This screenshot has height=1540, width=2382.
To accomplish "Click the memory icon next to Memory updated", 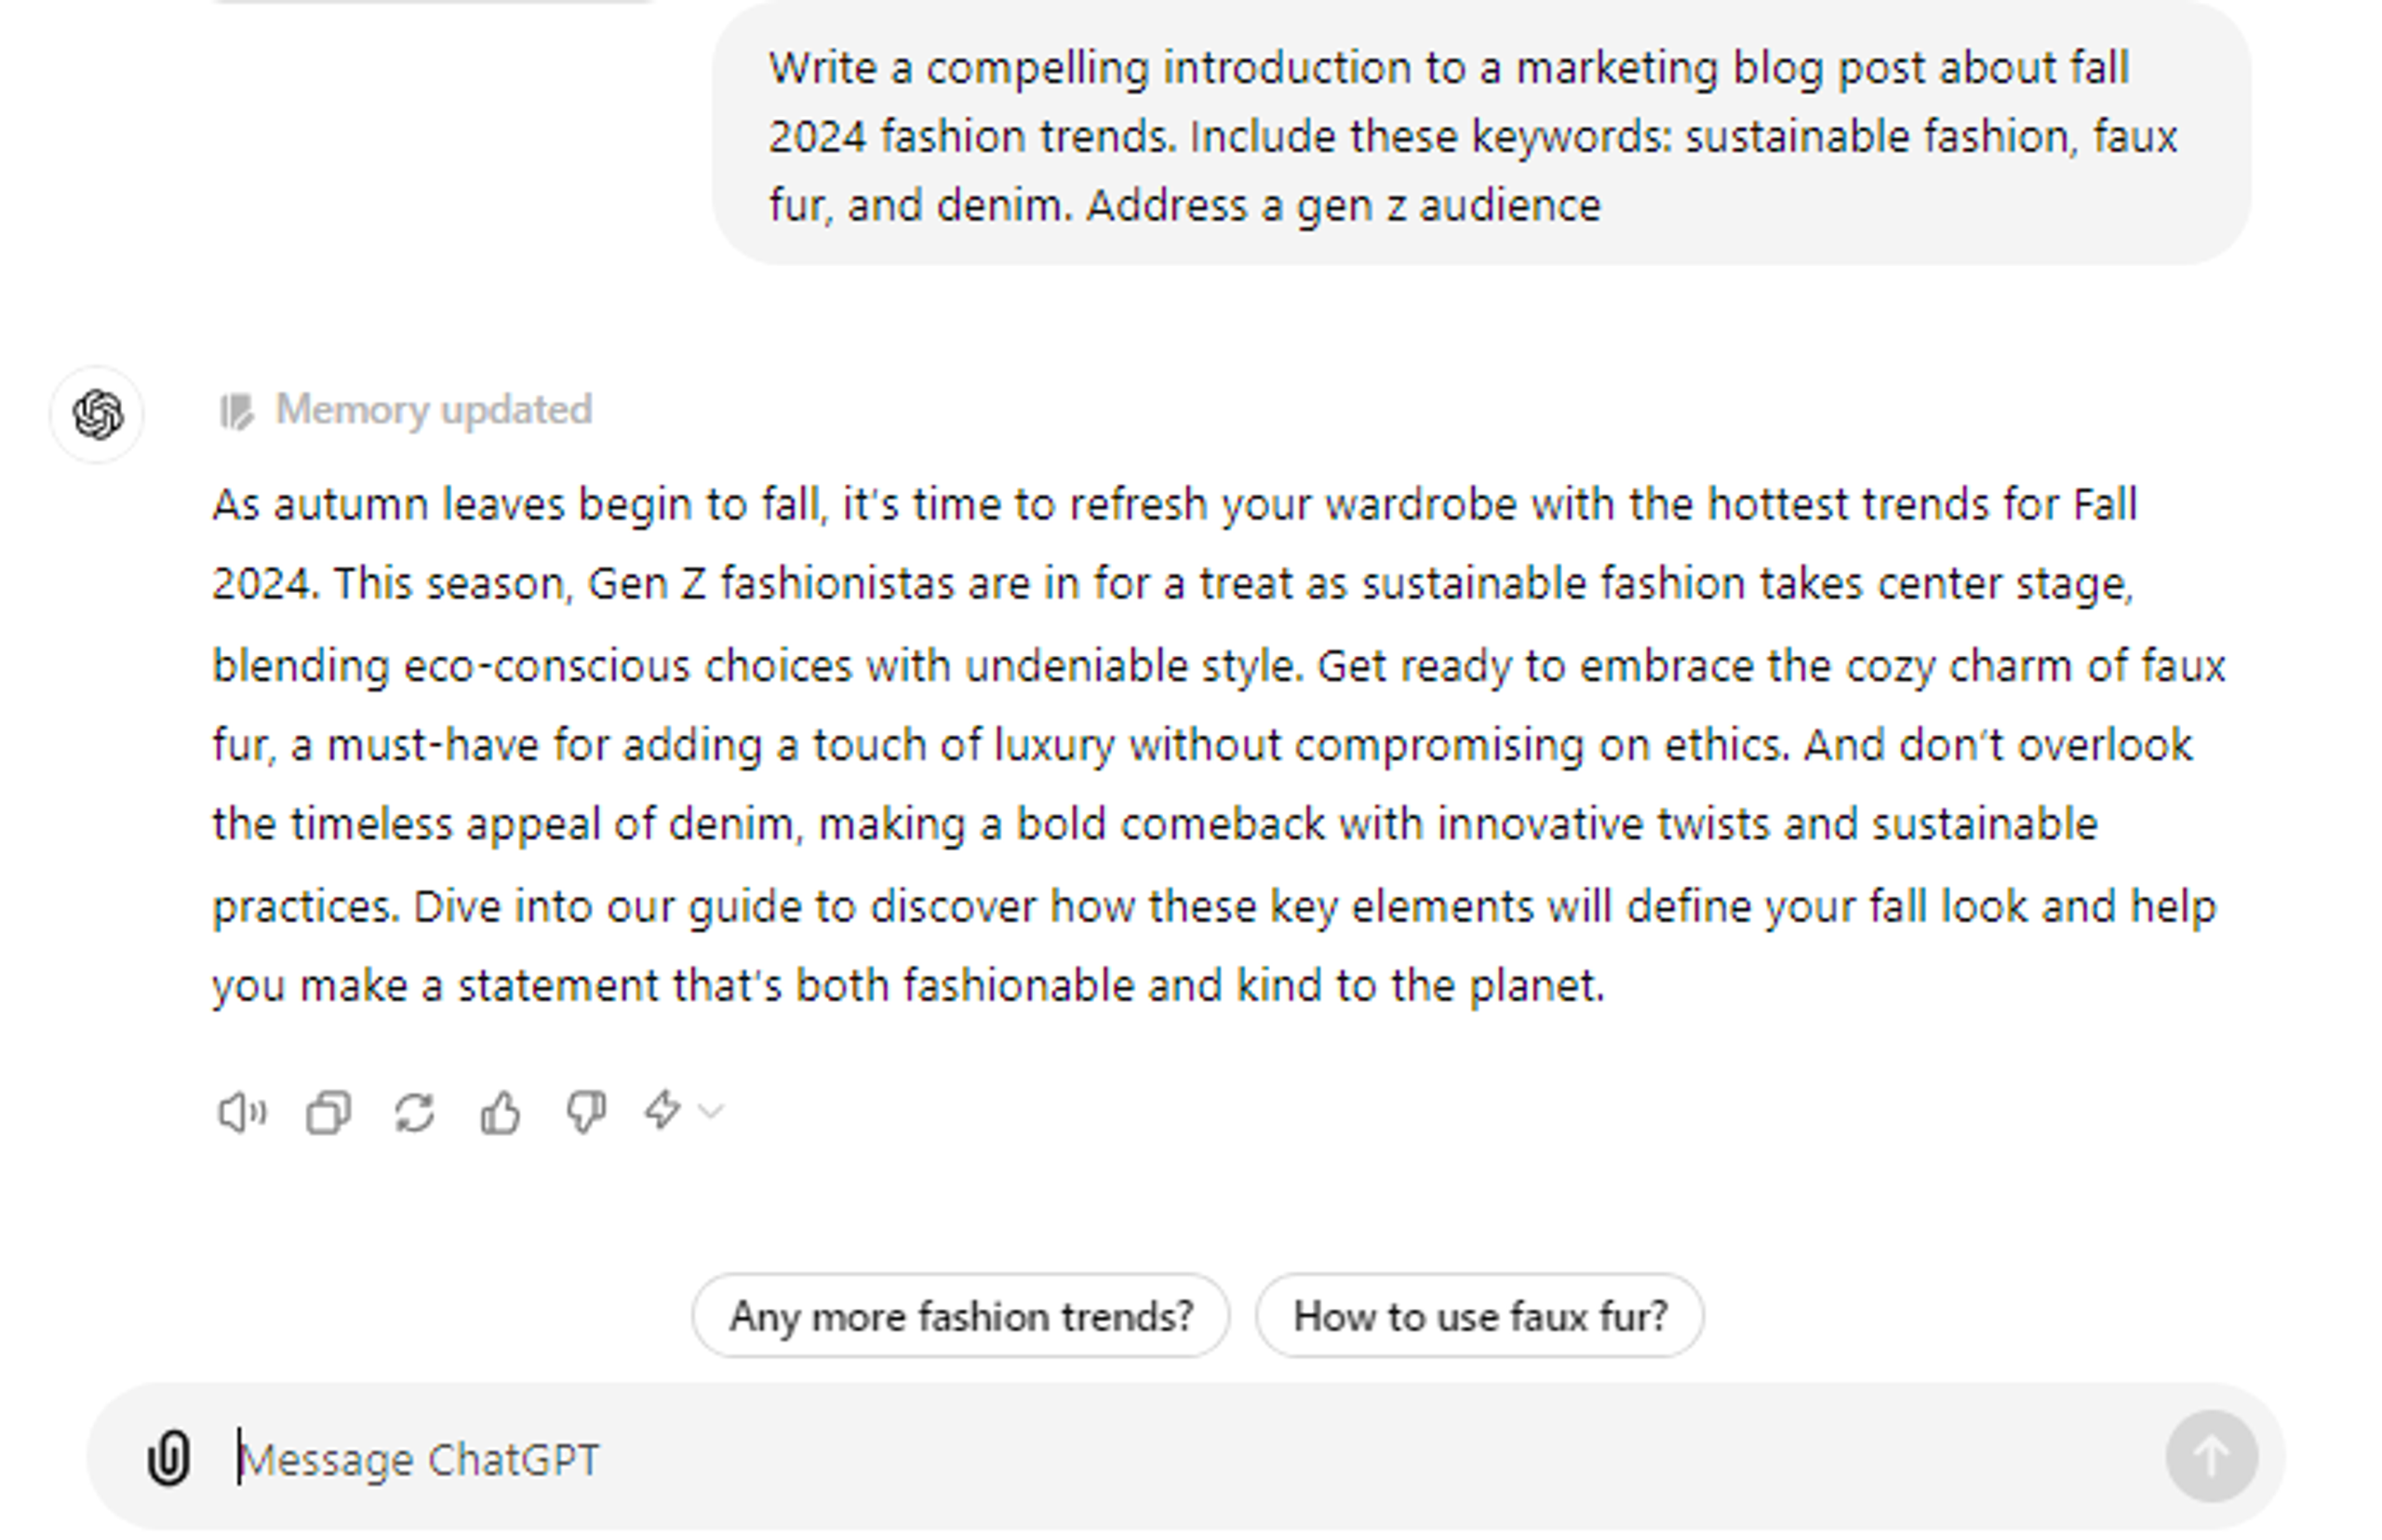I will tap(236, 411).
